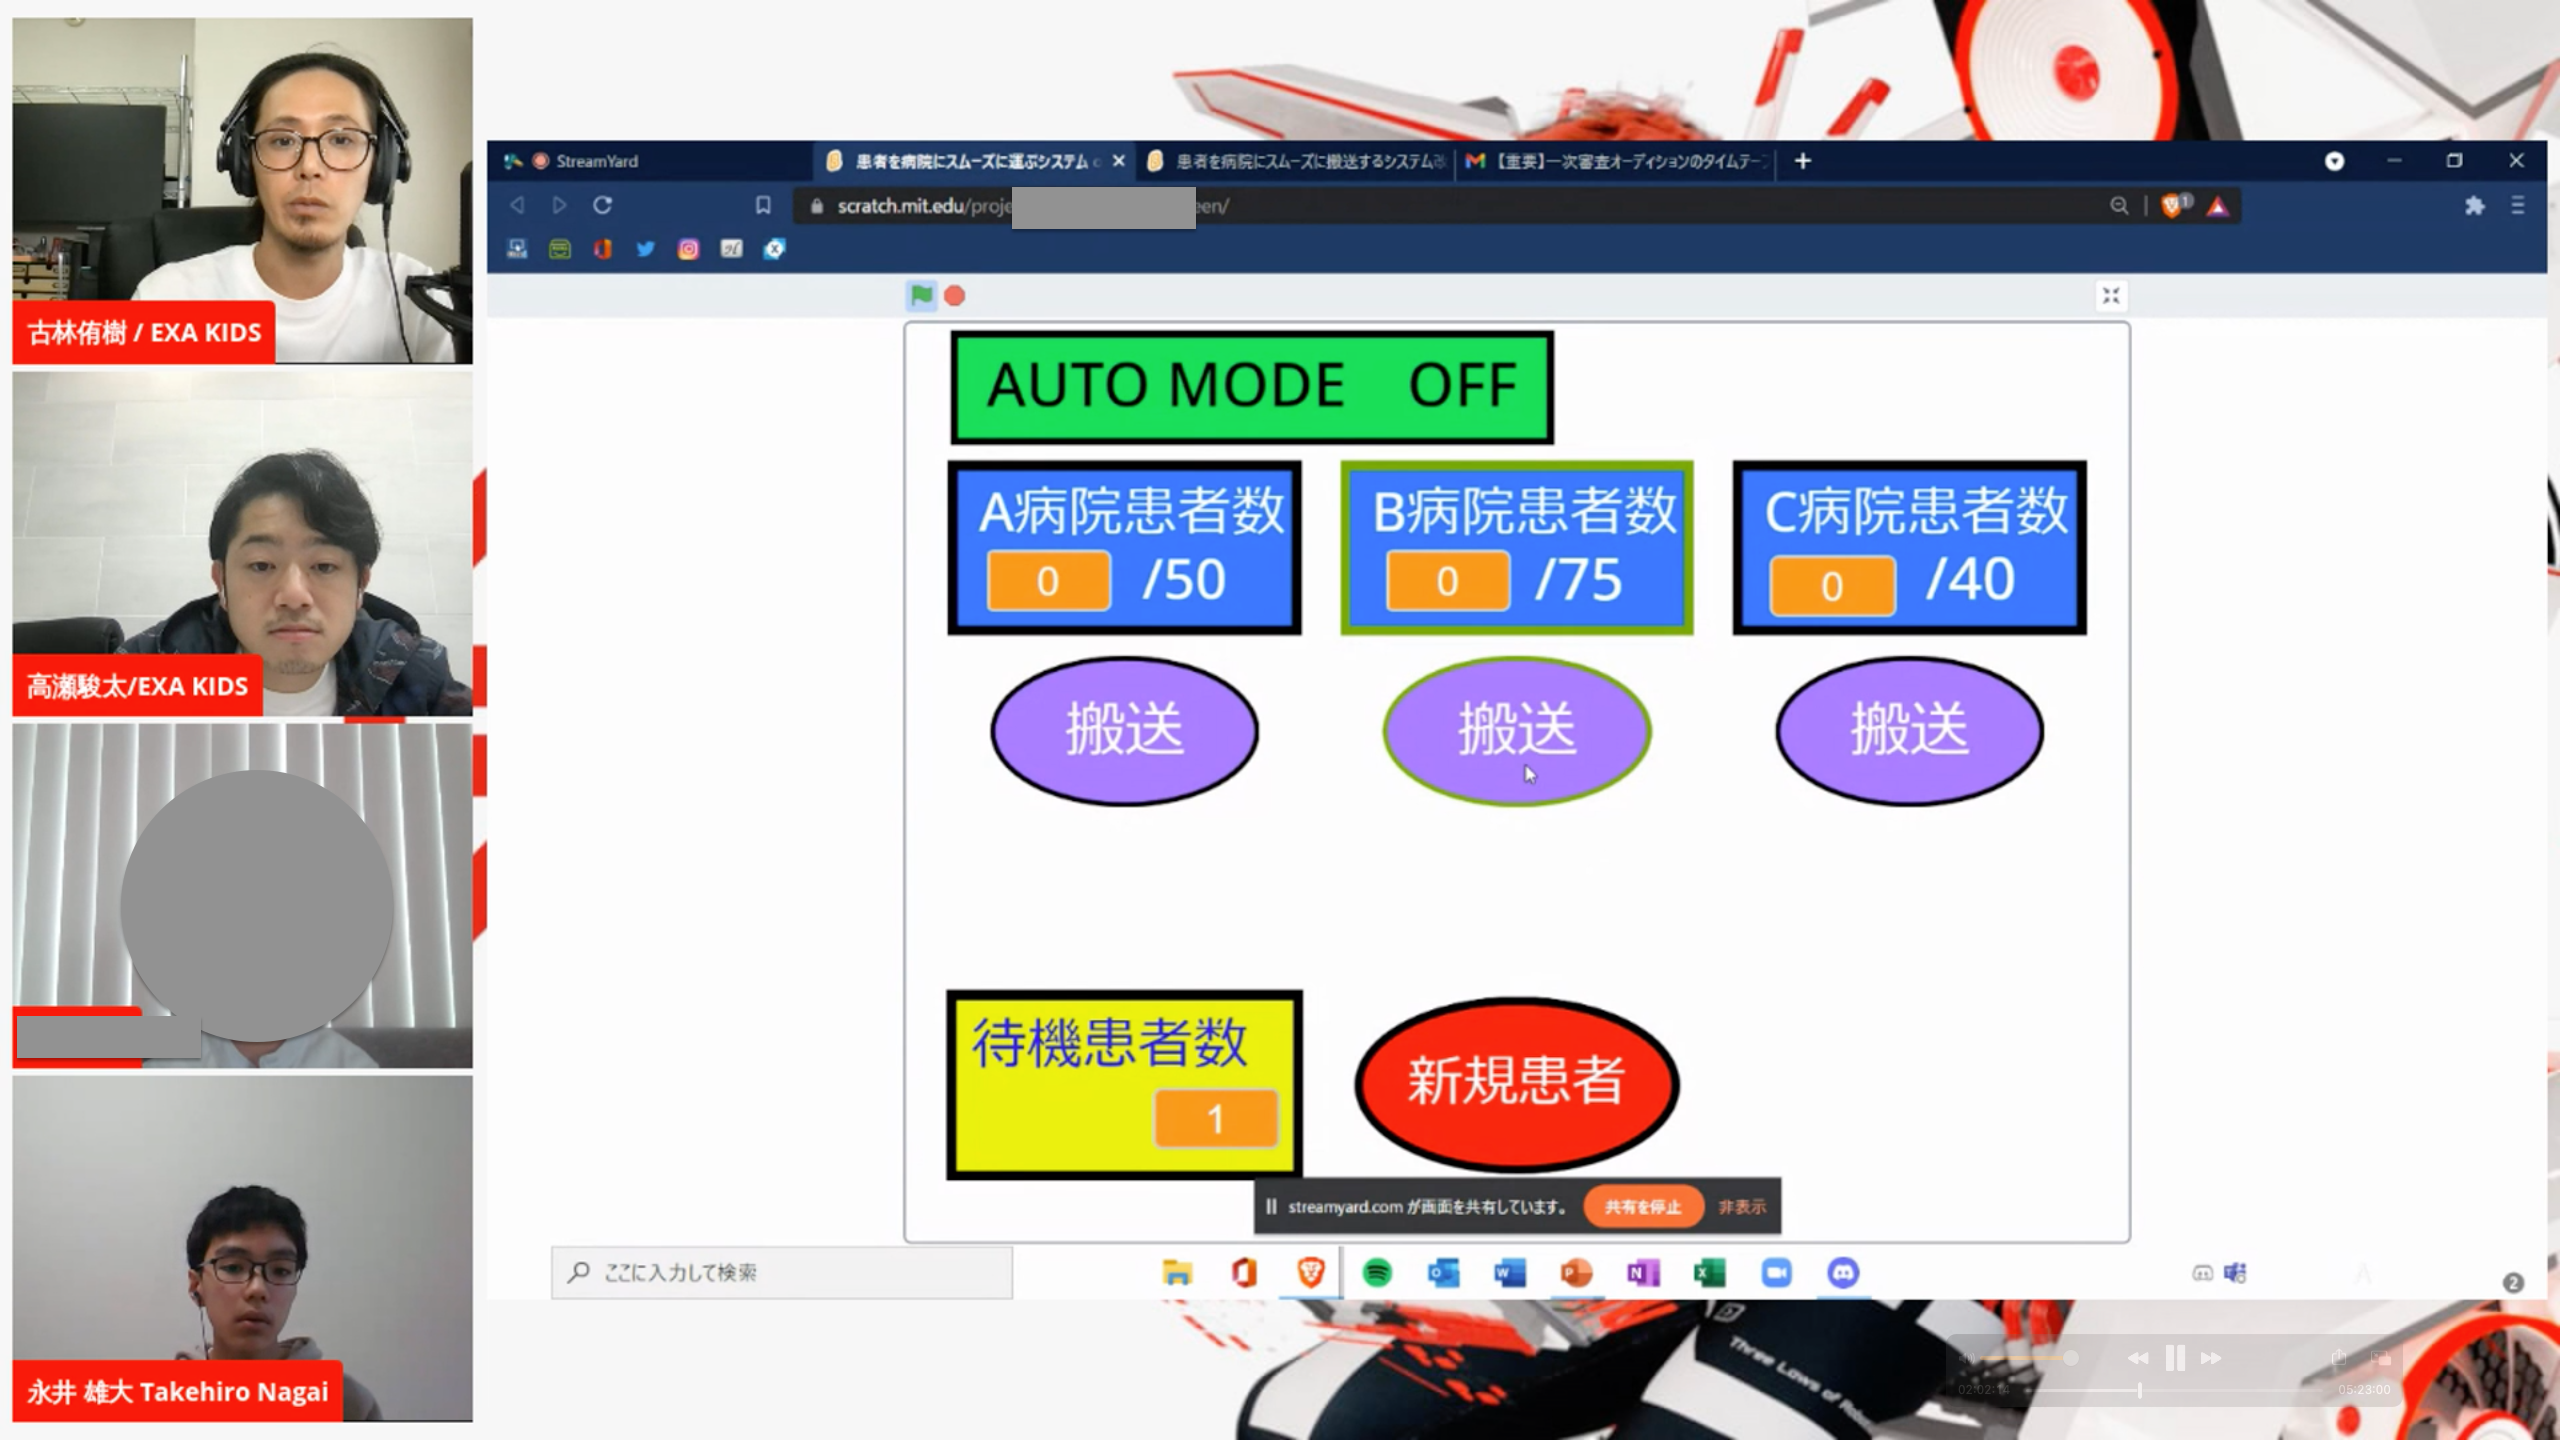
Task: Go back in the browser
Action: pyautogui.click(x=517, y=206)
